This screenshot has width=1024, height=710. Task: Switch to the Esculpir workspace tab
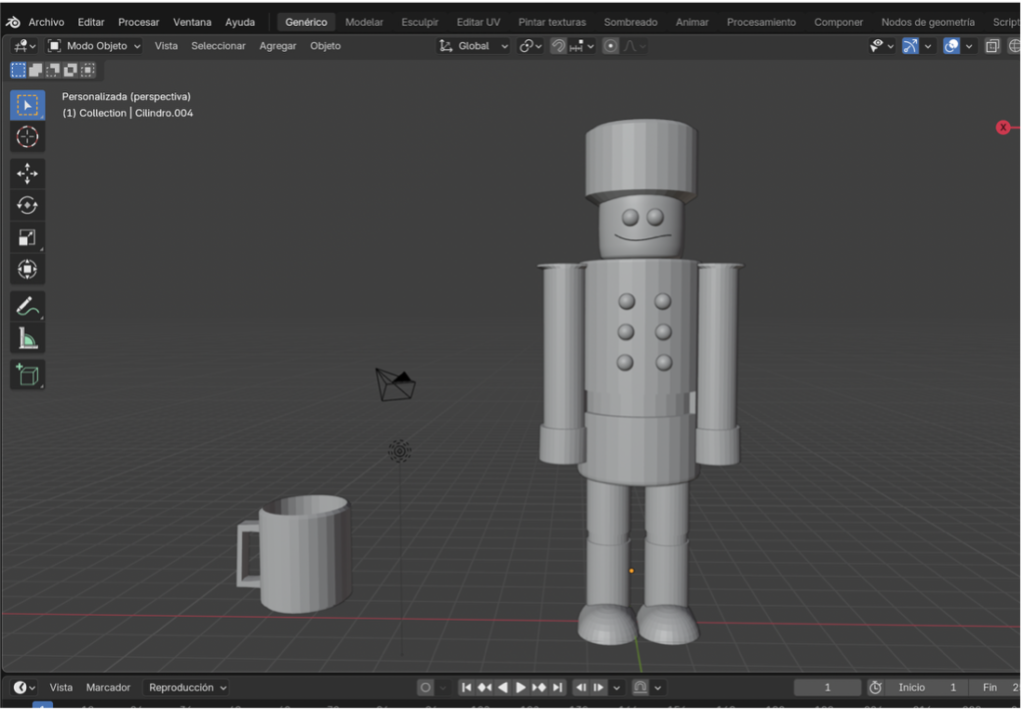pos(419,21)
